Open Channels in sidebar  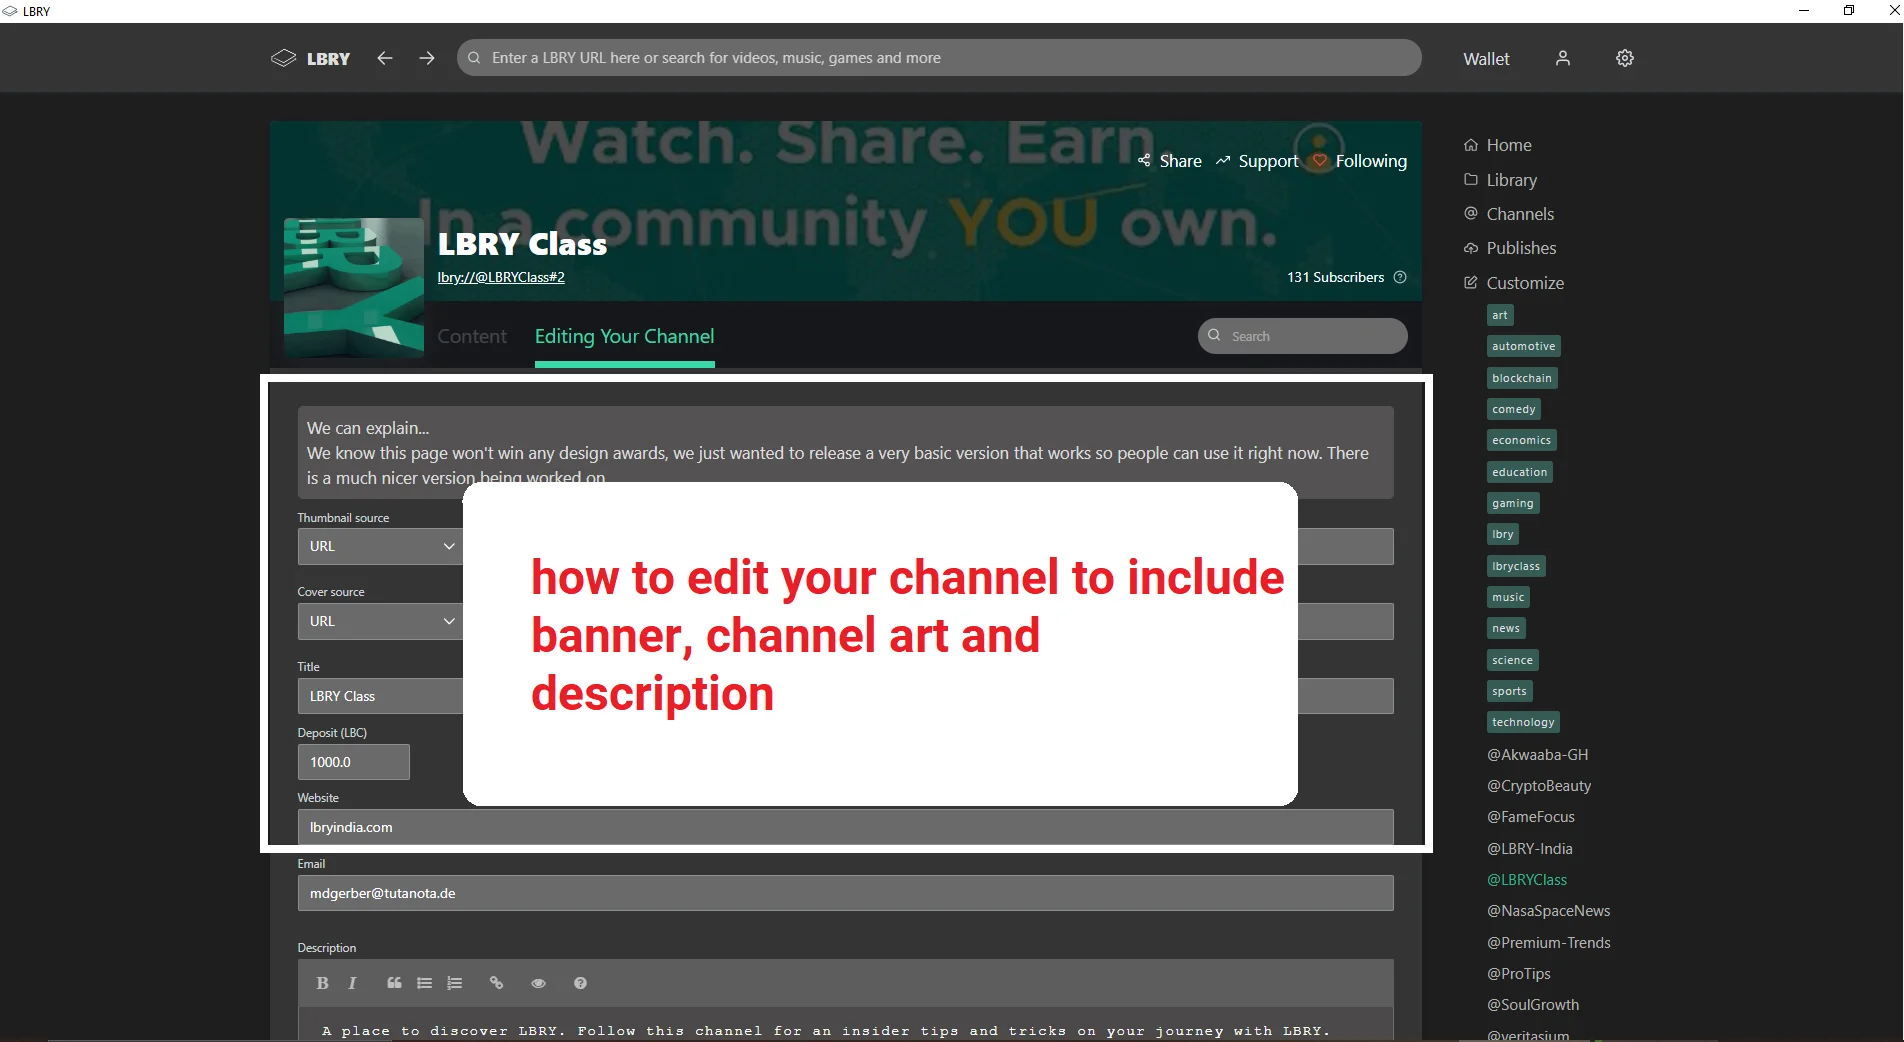pyautogui.click(x=1509, y=214)
